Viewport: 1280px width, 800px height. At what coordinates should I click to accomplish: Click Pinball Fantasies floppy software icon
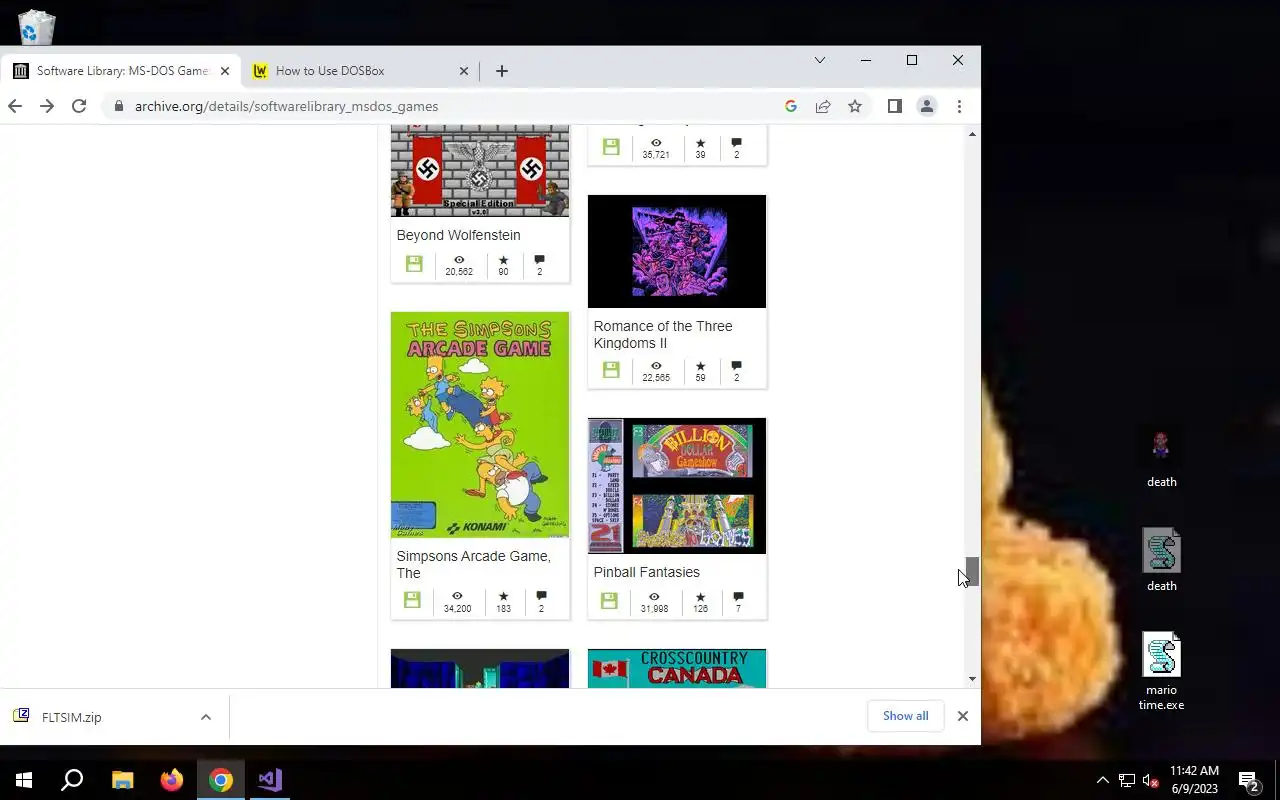609,601
